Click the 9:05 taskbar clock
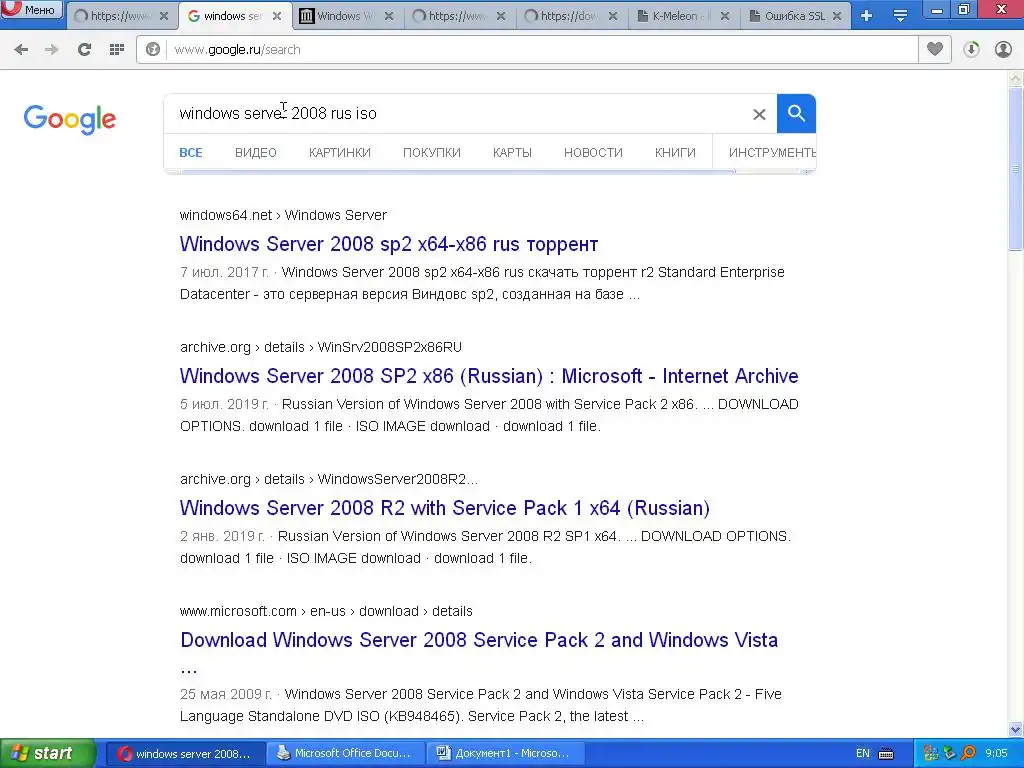Viewport: 1024px width, 768px height. tap(996, 754)
